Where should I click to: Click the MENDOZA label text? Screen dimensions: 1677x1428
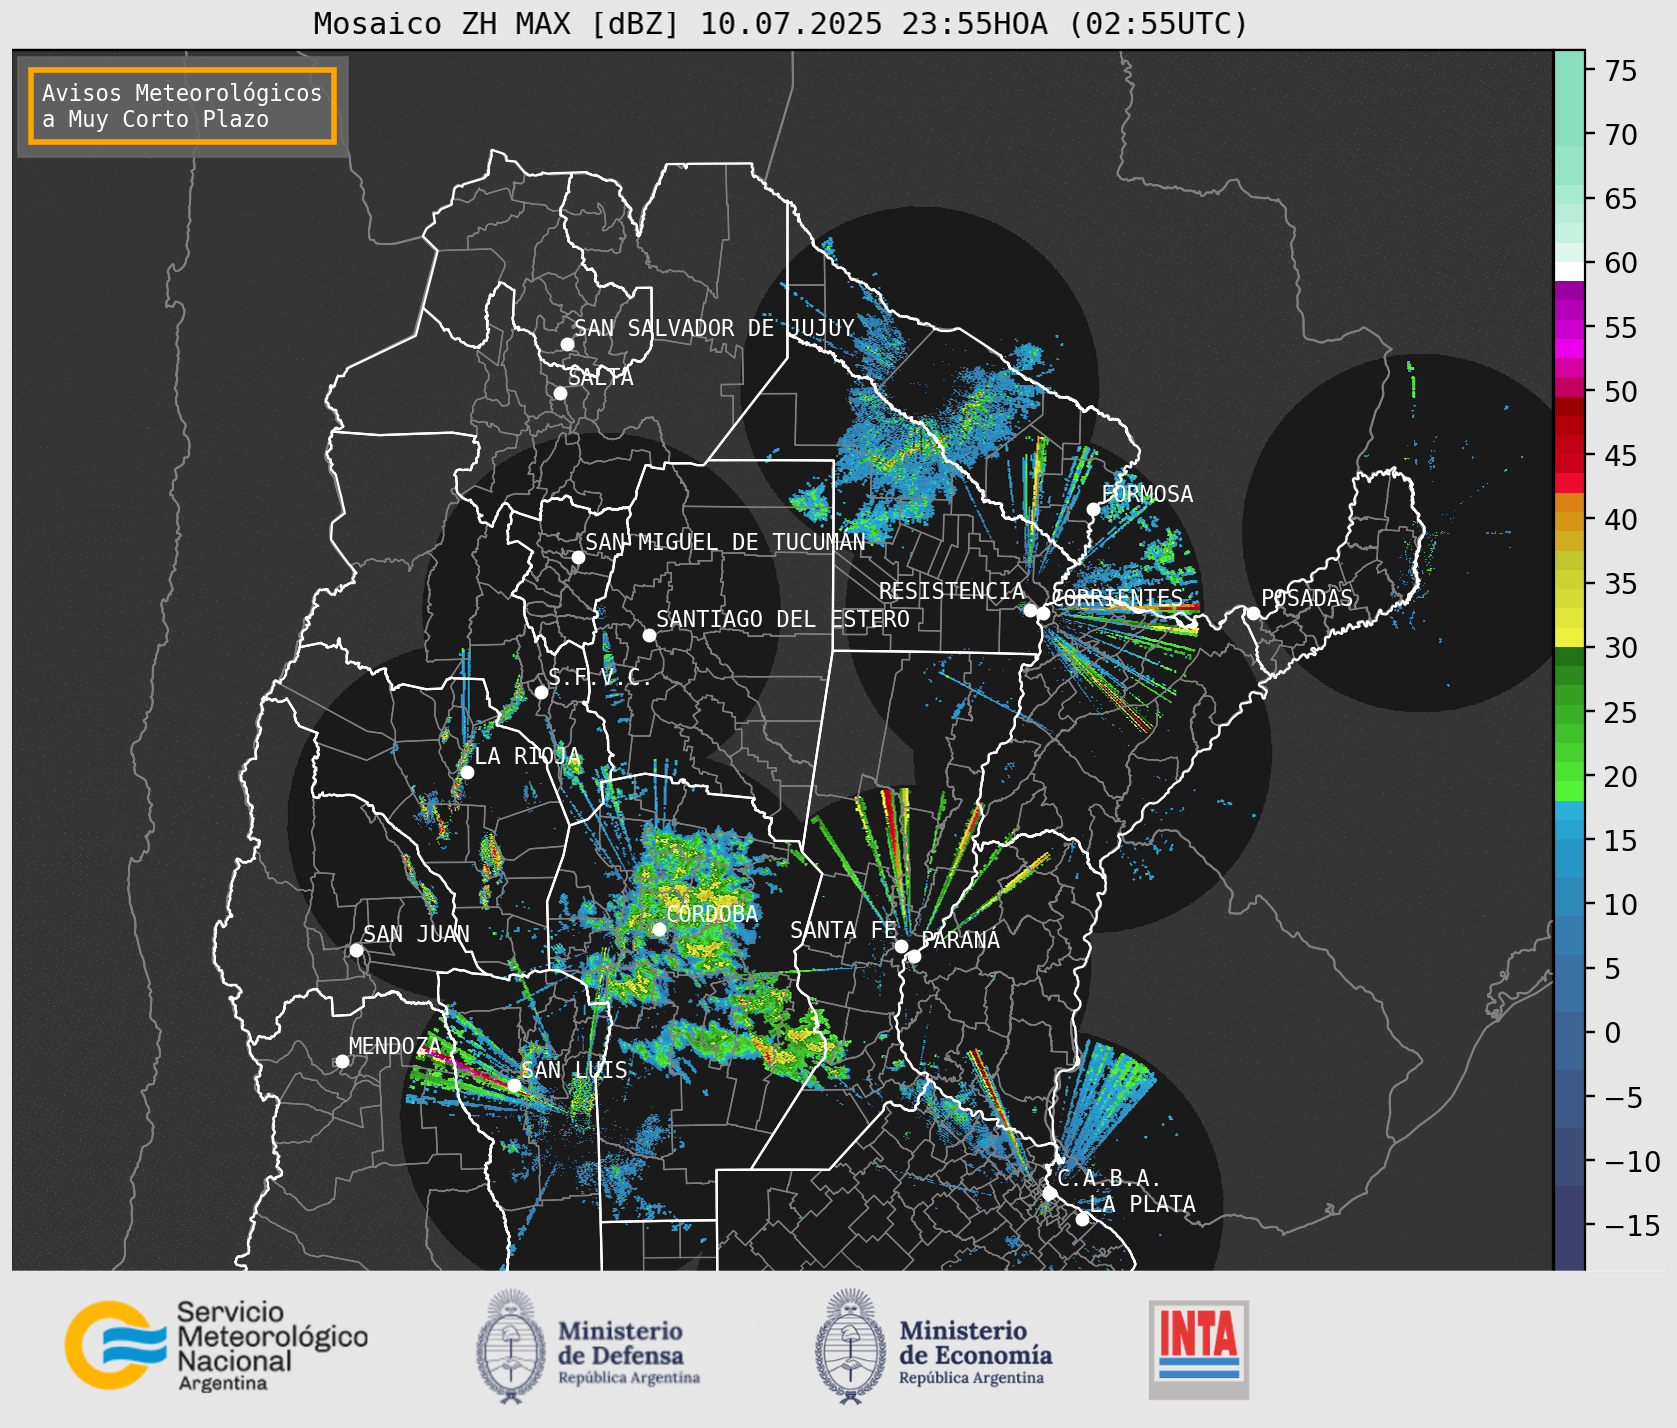[x=395, y=1046]
